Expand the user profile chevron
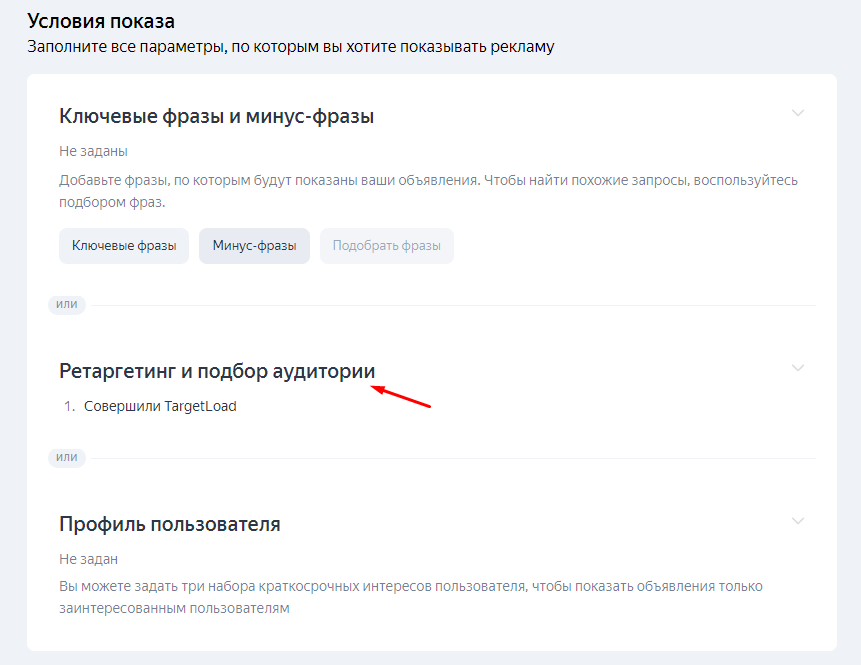This screenshot has width=861, height=665. 797,521
